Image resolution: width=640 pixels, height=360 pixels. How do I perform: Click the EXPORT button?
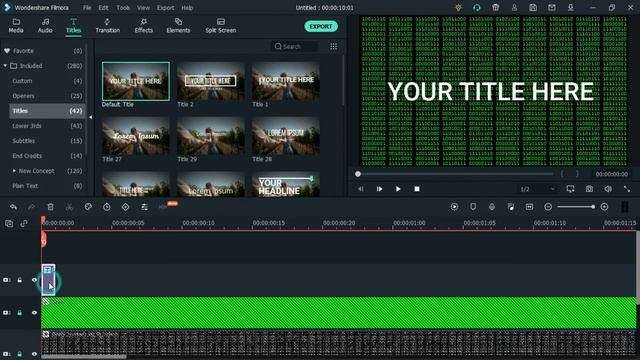click(321, 27)
